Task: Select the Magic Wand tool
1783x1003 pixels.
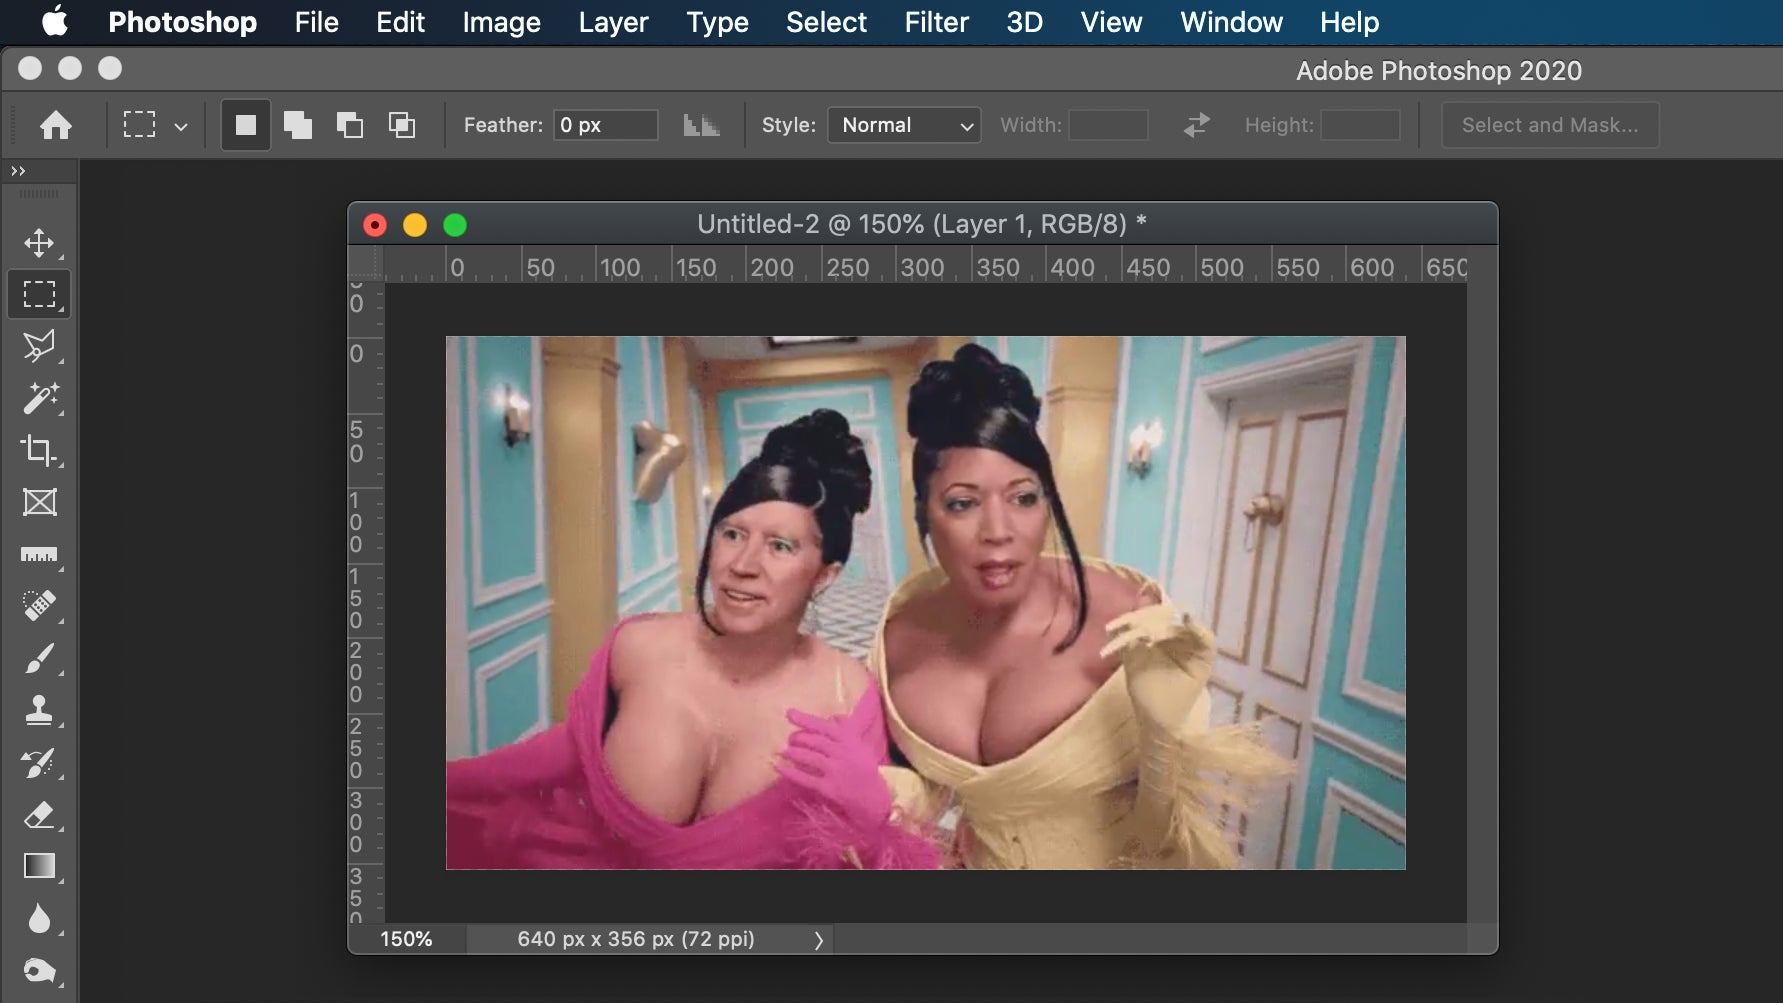Action: pos(39,398)
